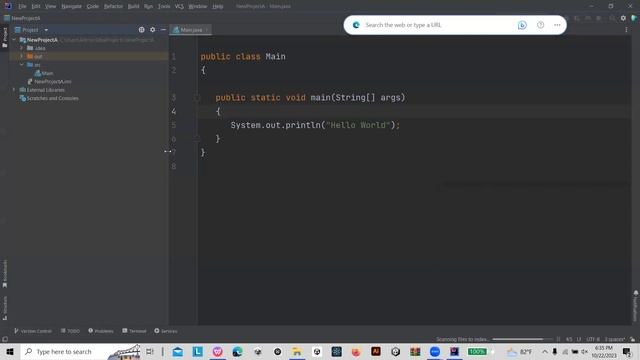Open Task View on the taskbar
The image size is (640, 360).
click(x=150, y=351)
